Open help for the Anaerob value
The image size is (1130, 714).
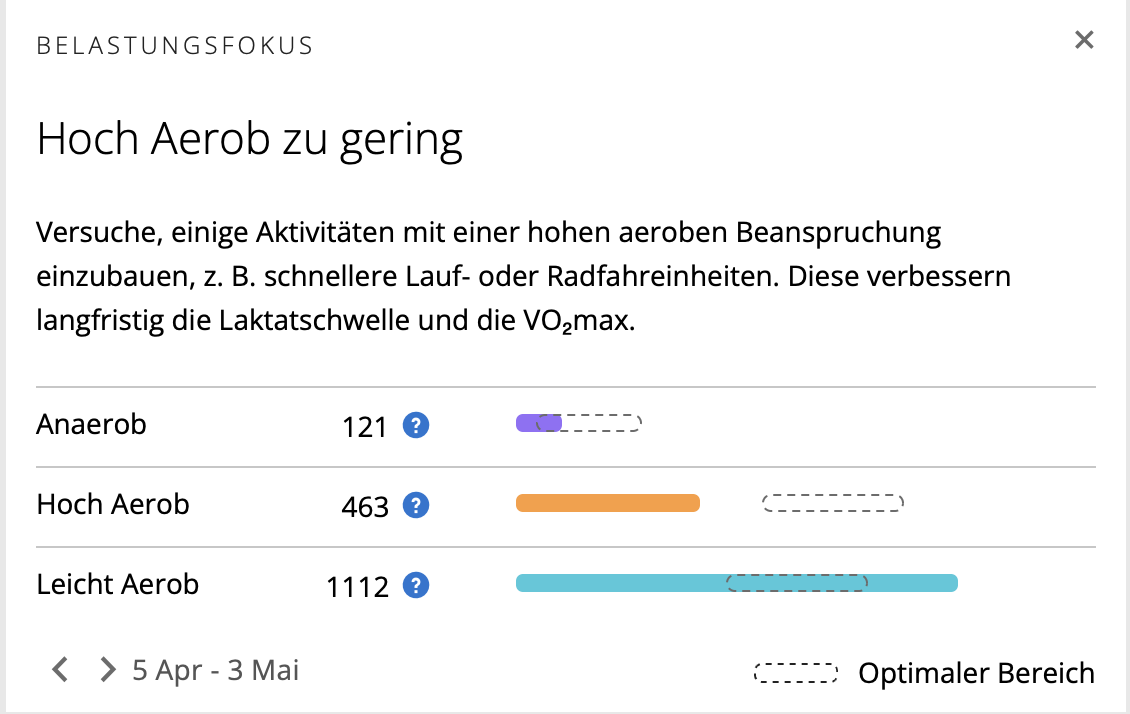416,426
